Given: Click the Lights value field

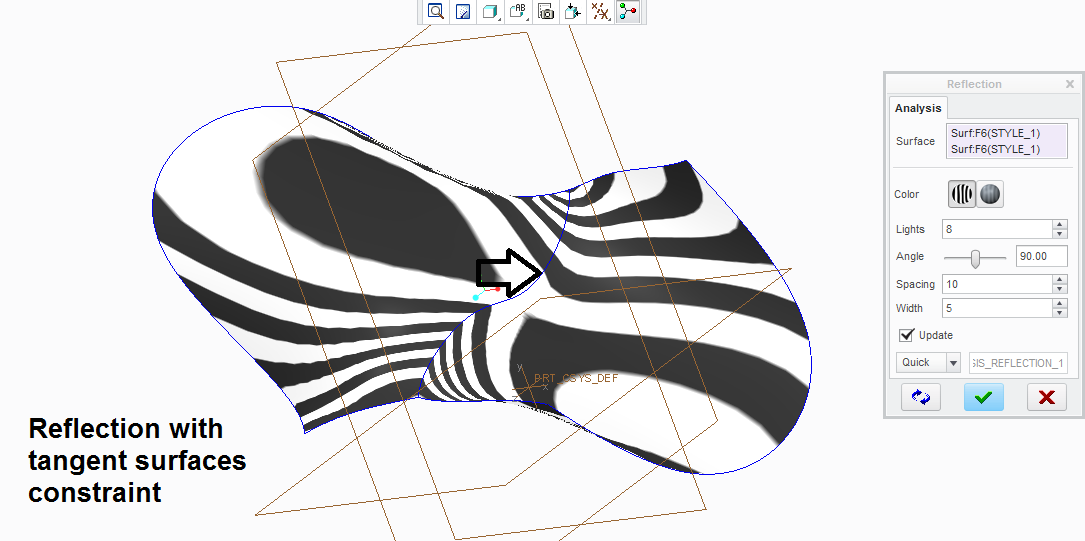Looking at the screenshot, I should point(997,229).
